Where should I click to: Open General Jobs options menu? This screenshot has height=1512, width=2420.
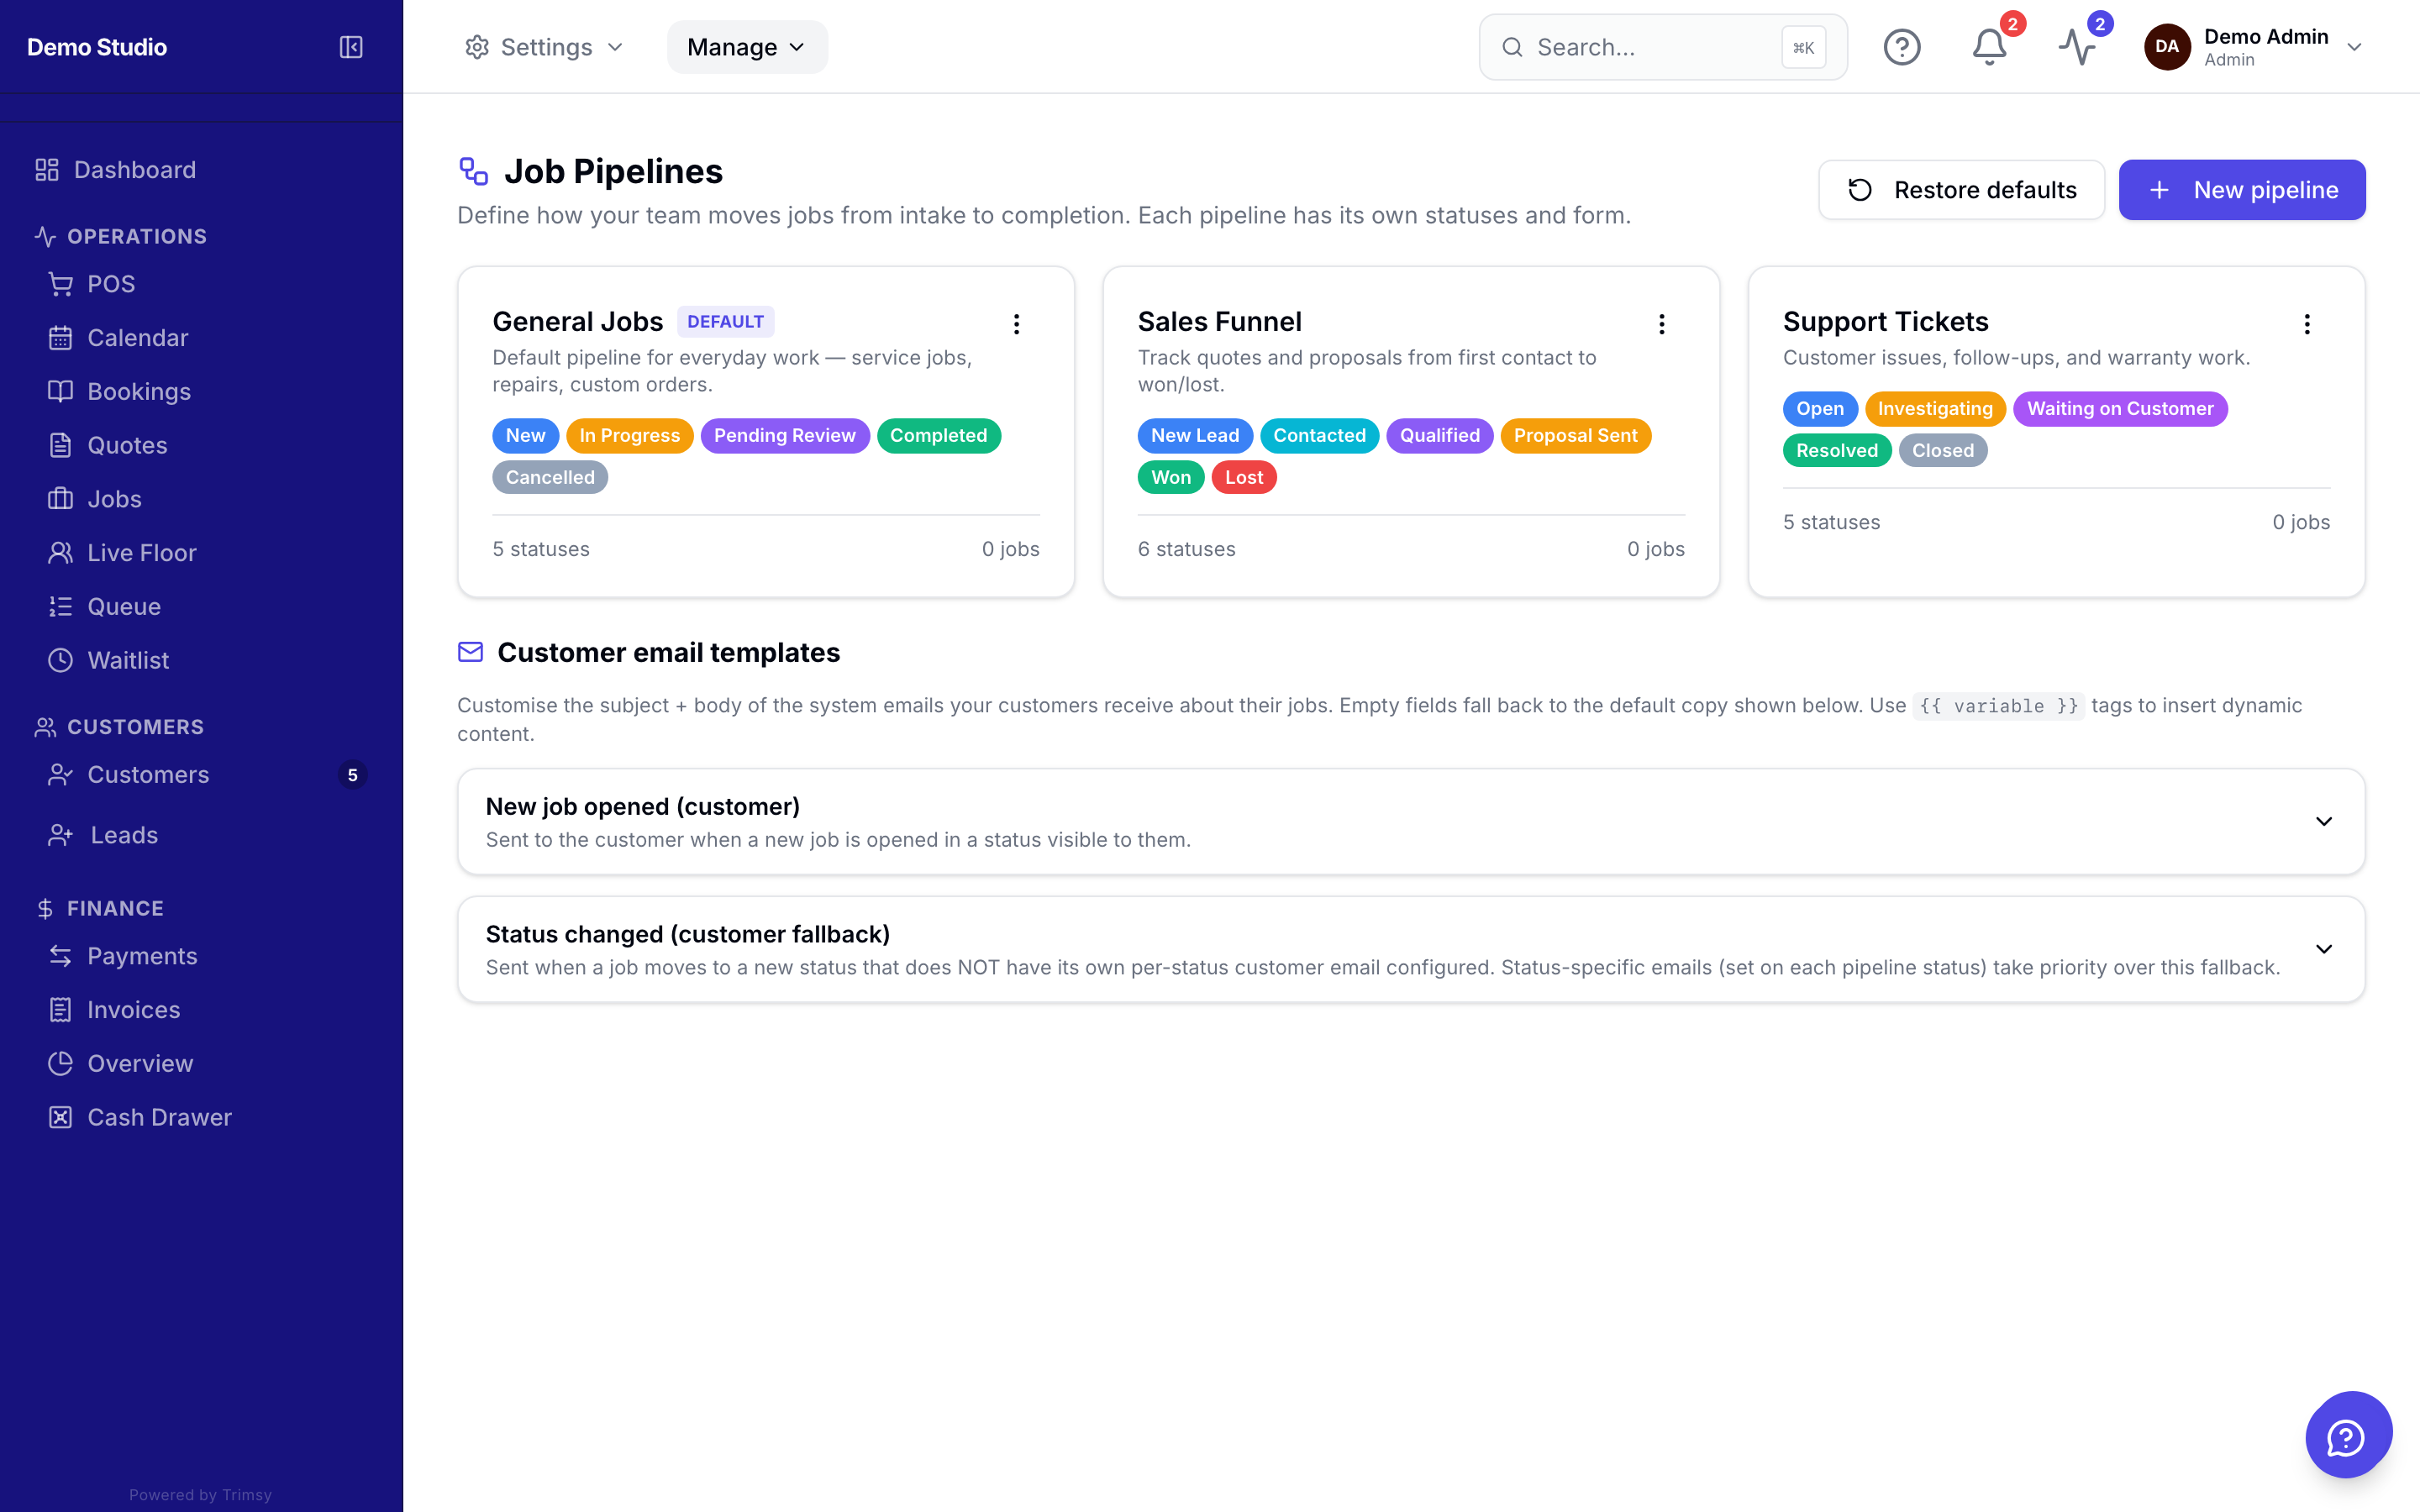tap(1016, 324)
